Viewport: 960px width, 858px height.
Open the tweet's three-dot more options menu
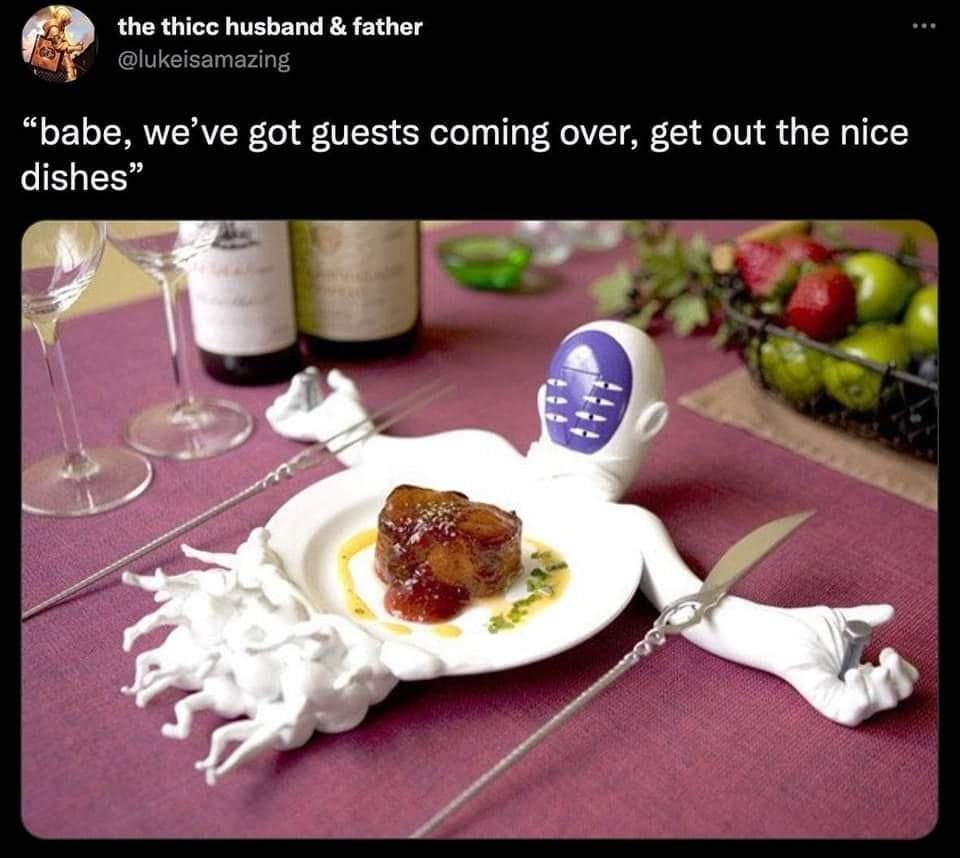923,26
